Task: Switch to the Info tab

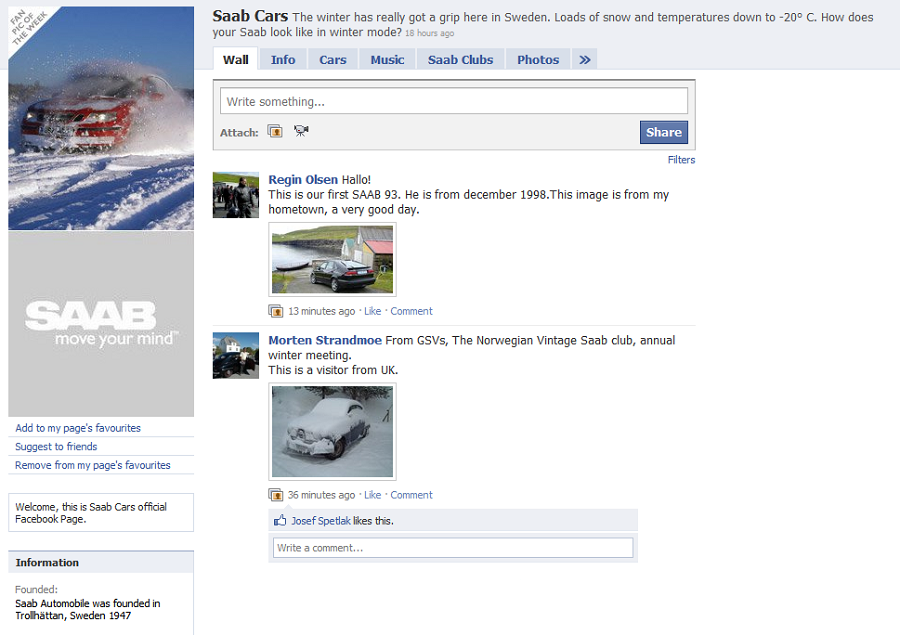Action: [x=283, y=60]
